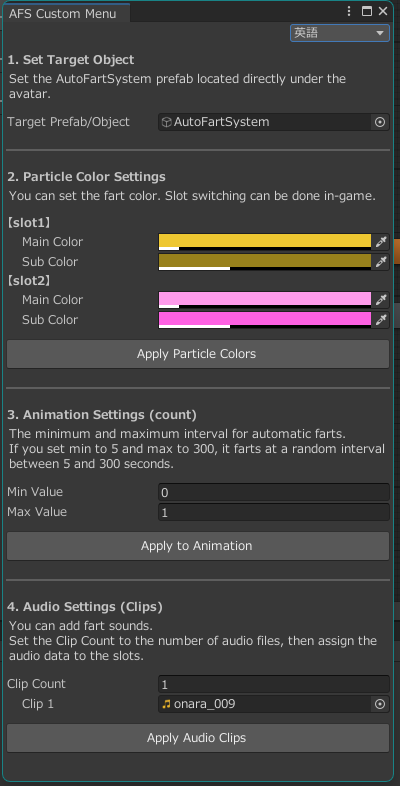Click slot1 Sub Color eyedropper icon
The image size is (400, 786).
pyautogui.click(x=381, y=262)
